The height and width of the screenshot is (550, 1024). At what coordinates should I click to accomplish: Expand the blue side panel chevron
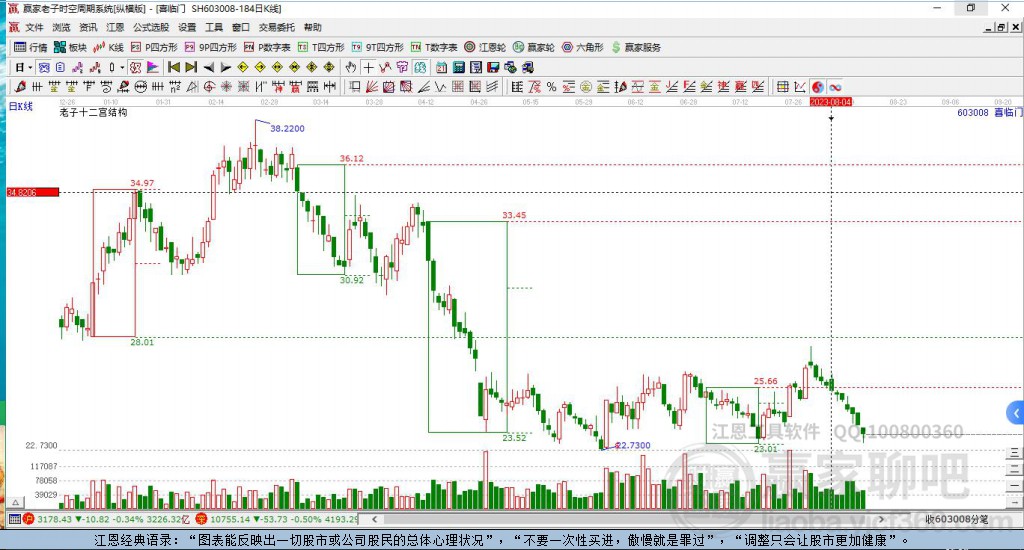pyautogui.click(x=1016, y=413)
